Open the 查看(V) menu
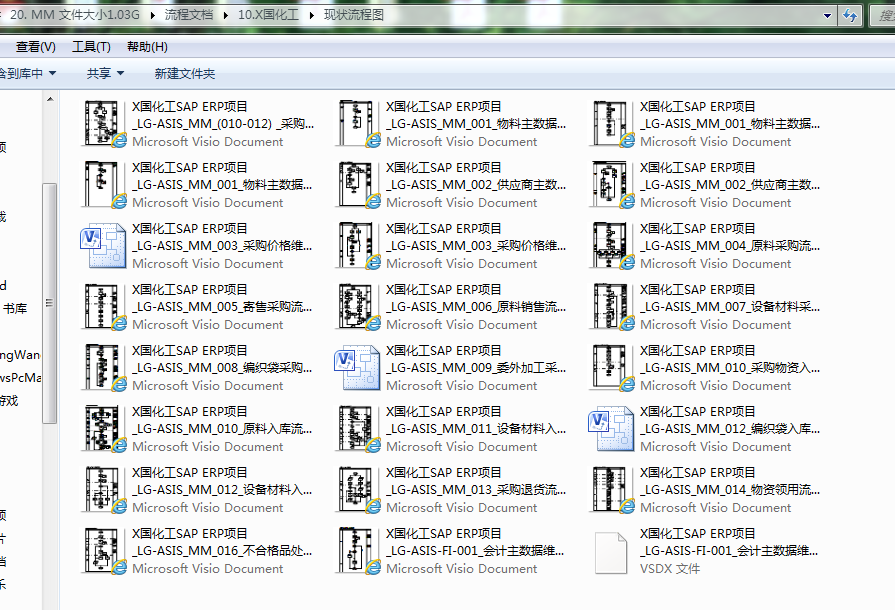895x610 pixels. click(35, 47)
